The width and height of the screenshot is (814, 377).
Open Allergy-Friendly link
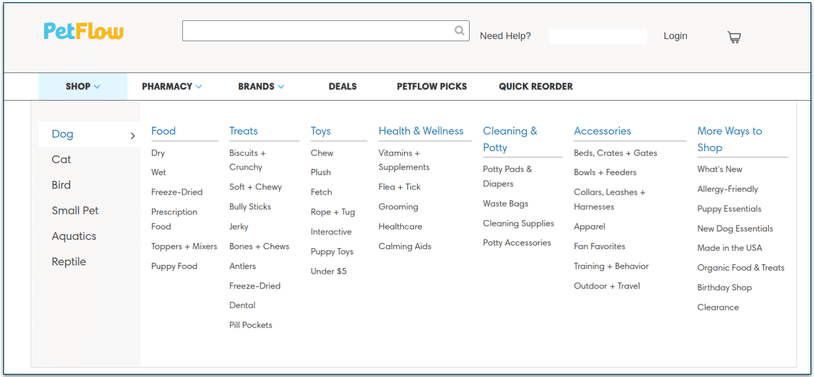728,189
